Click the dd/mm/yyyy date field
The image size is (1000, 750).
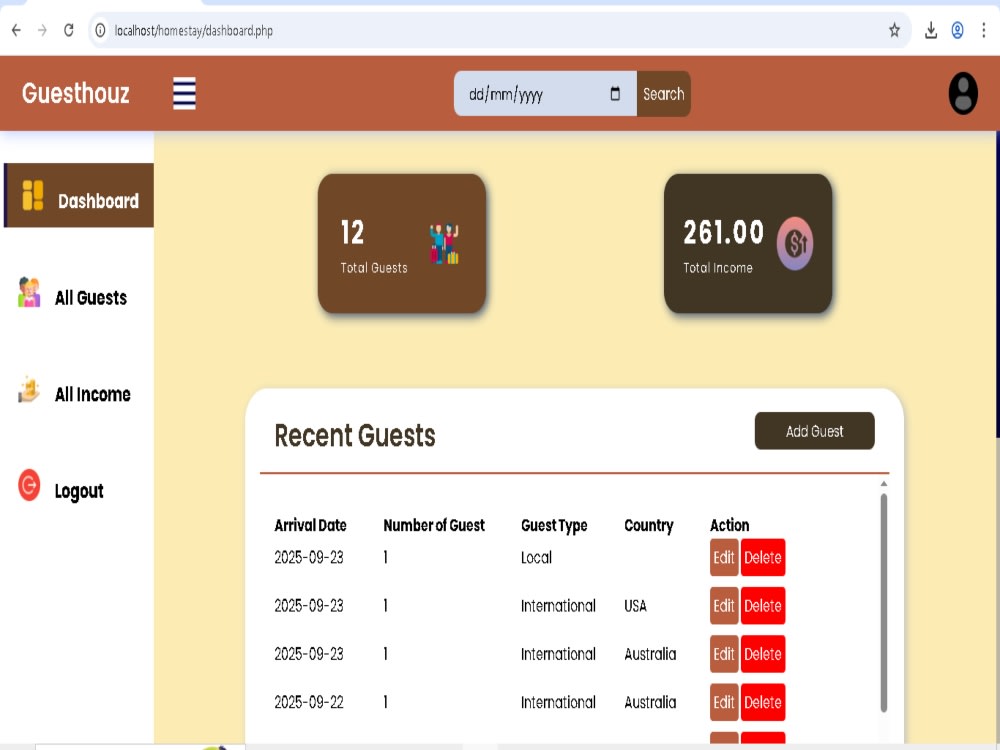coord(545,94)
